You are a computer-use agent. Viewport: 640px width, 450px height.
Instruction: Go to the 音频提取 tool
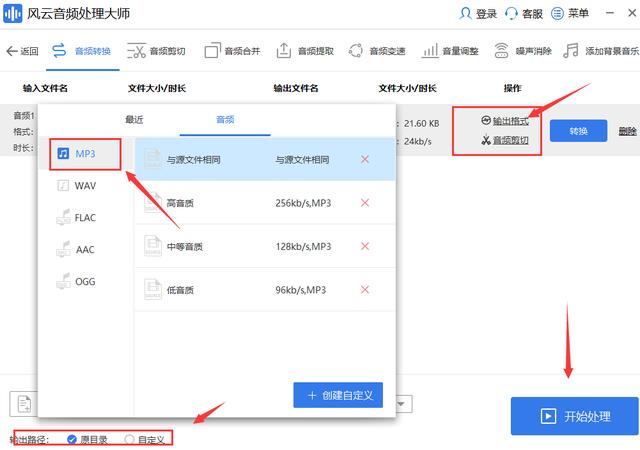[305, 51]
